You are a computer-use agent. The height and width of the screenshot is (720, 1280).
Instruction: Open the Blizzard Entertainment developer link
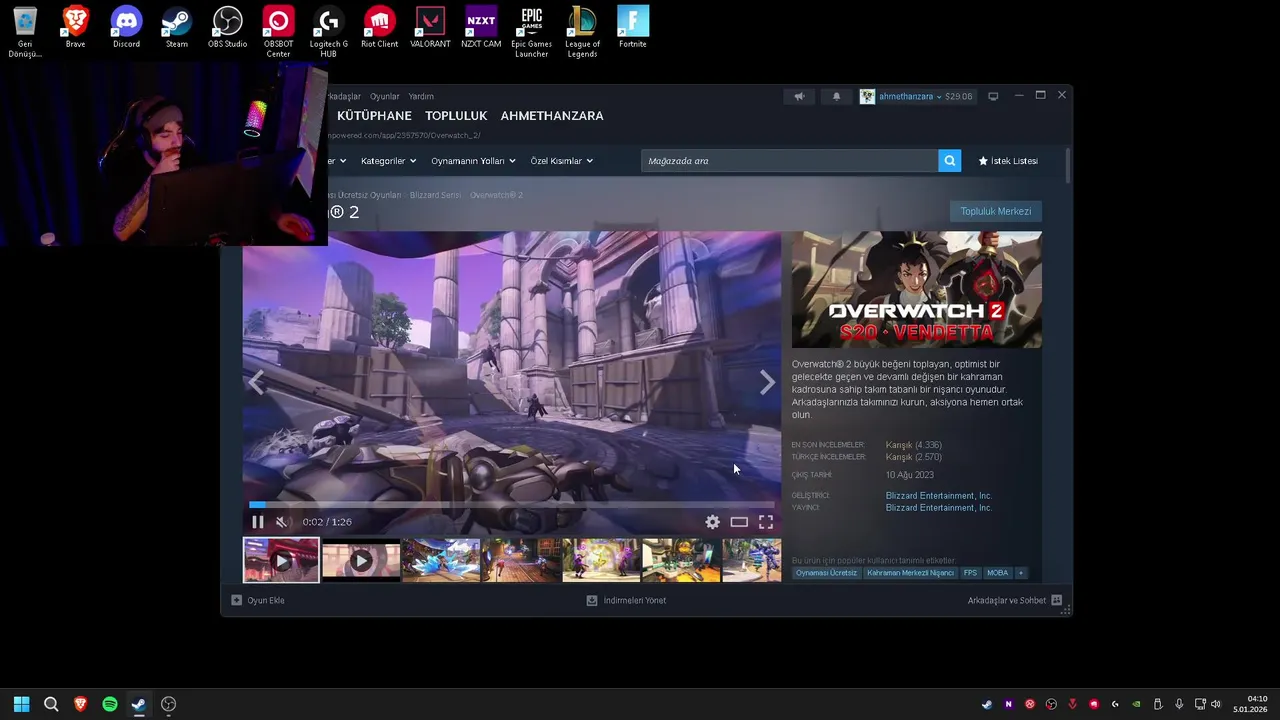click(939, 496)
